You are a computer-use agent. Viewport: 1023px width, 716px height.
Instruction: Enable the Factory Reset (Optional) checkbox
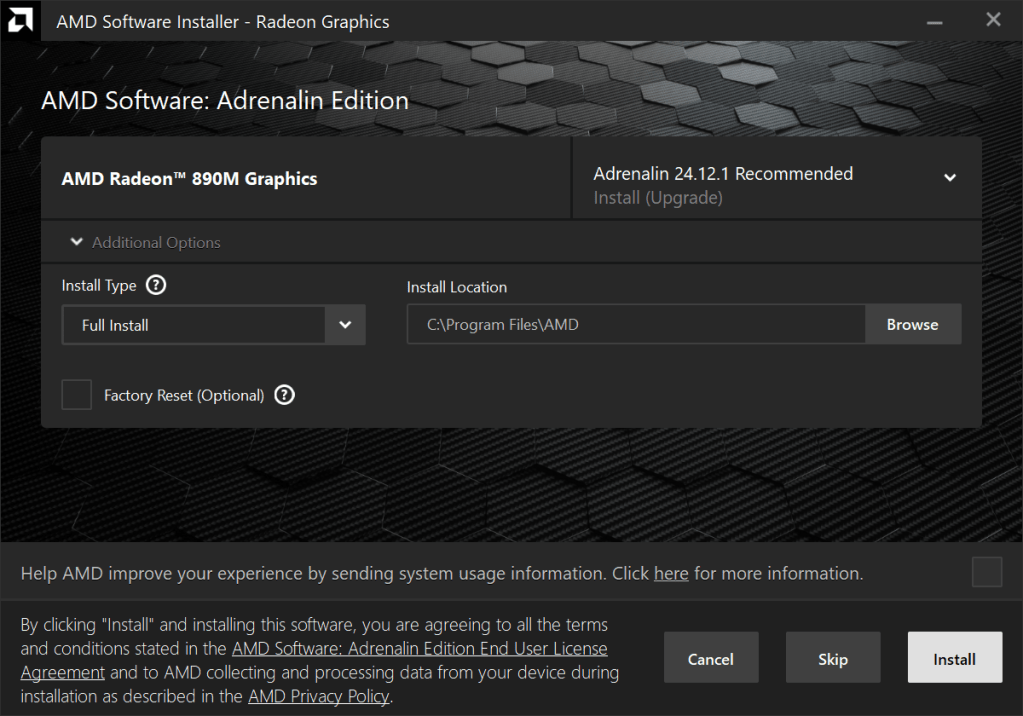(x=76, y=395)
